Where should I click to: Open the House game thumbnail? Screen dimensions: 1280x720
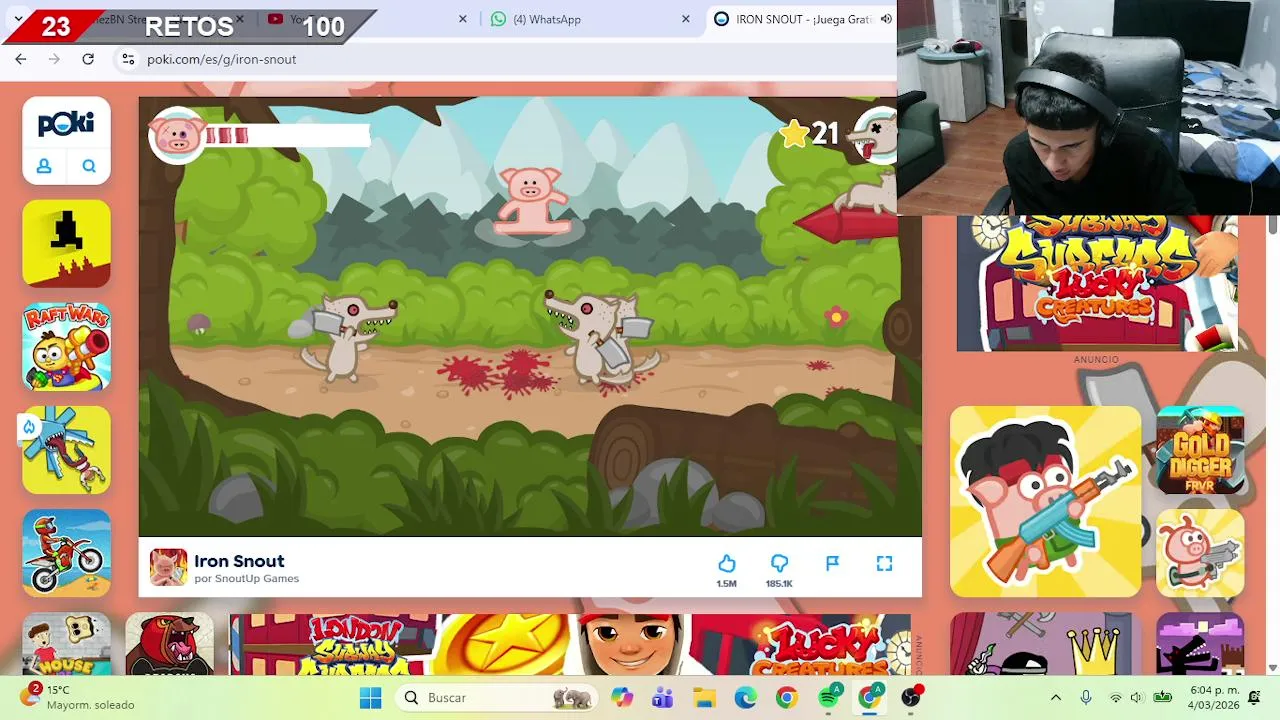click(x=67, y=644)
